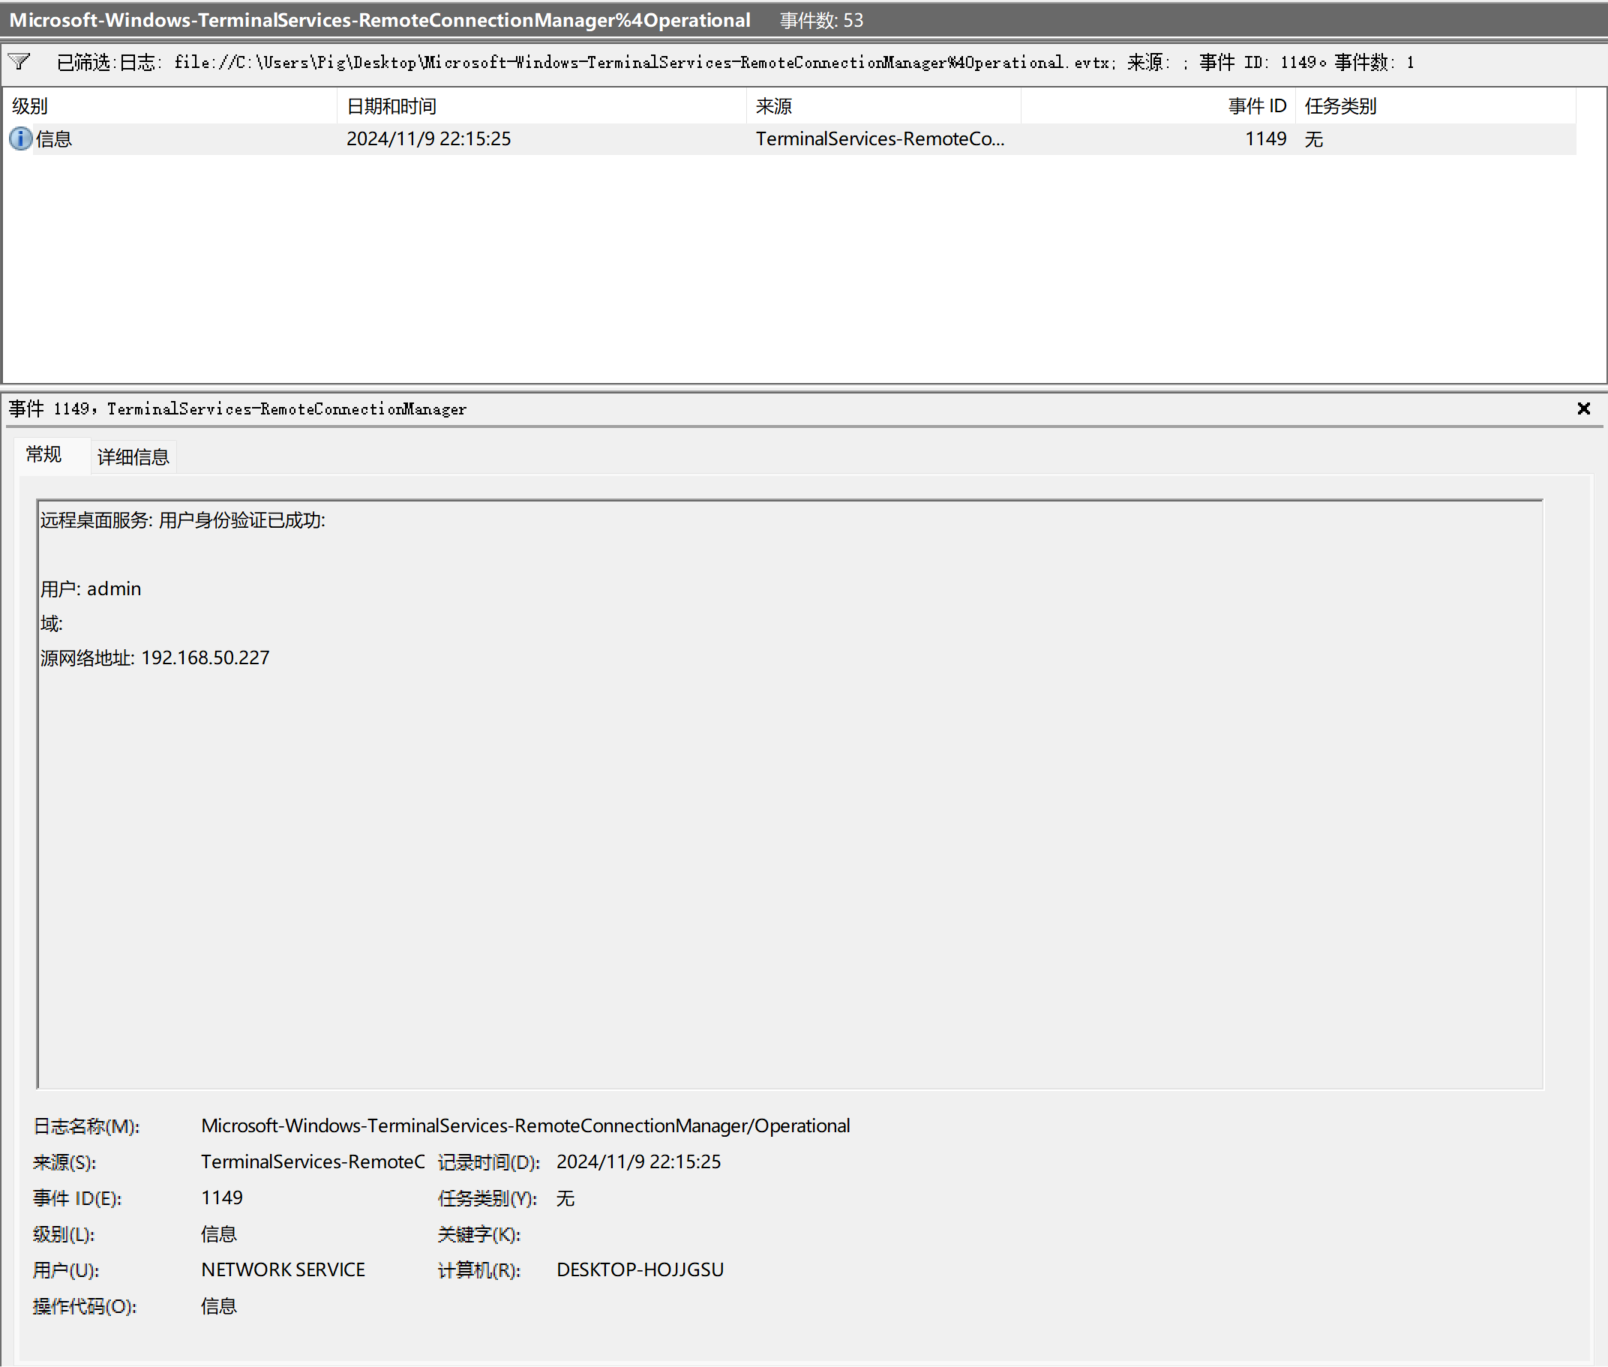The height and width of the screenshot is (1367, 1608).
Task: Click the 来源 value TerminalServices-RemoteC in details
Action: coord(312,1162)
